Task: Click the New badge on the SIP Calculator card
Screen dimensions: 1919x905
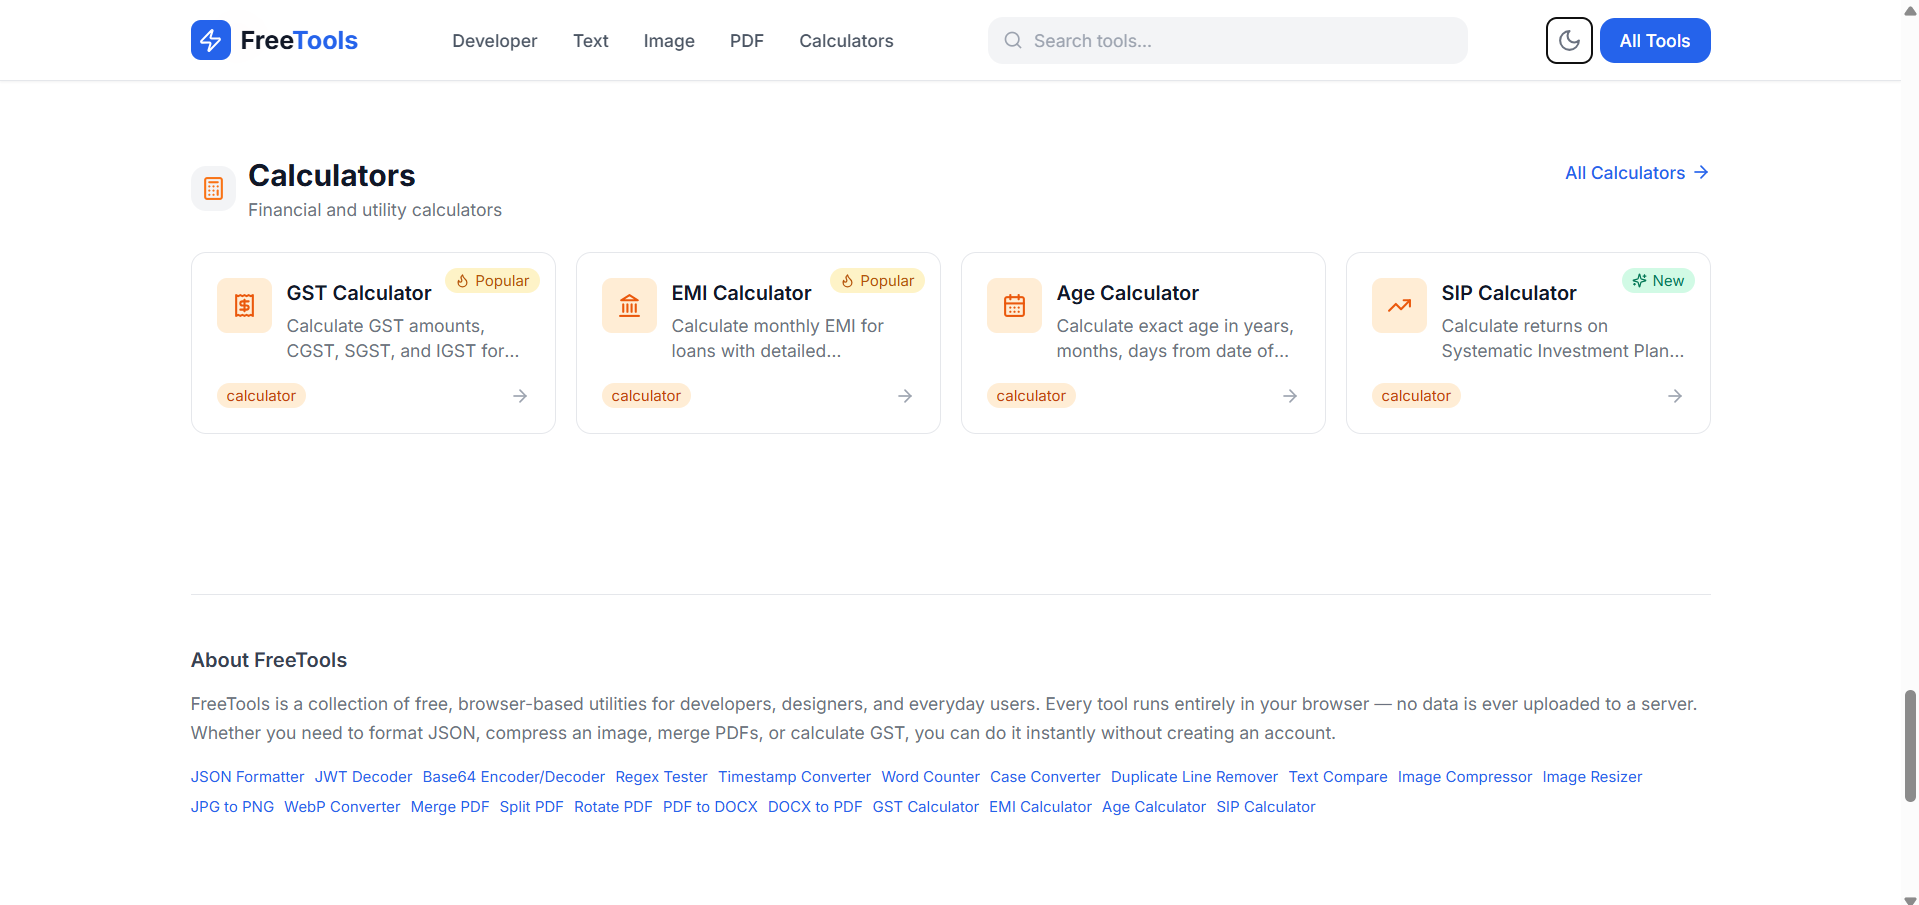Action: click(1658, 281)
